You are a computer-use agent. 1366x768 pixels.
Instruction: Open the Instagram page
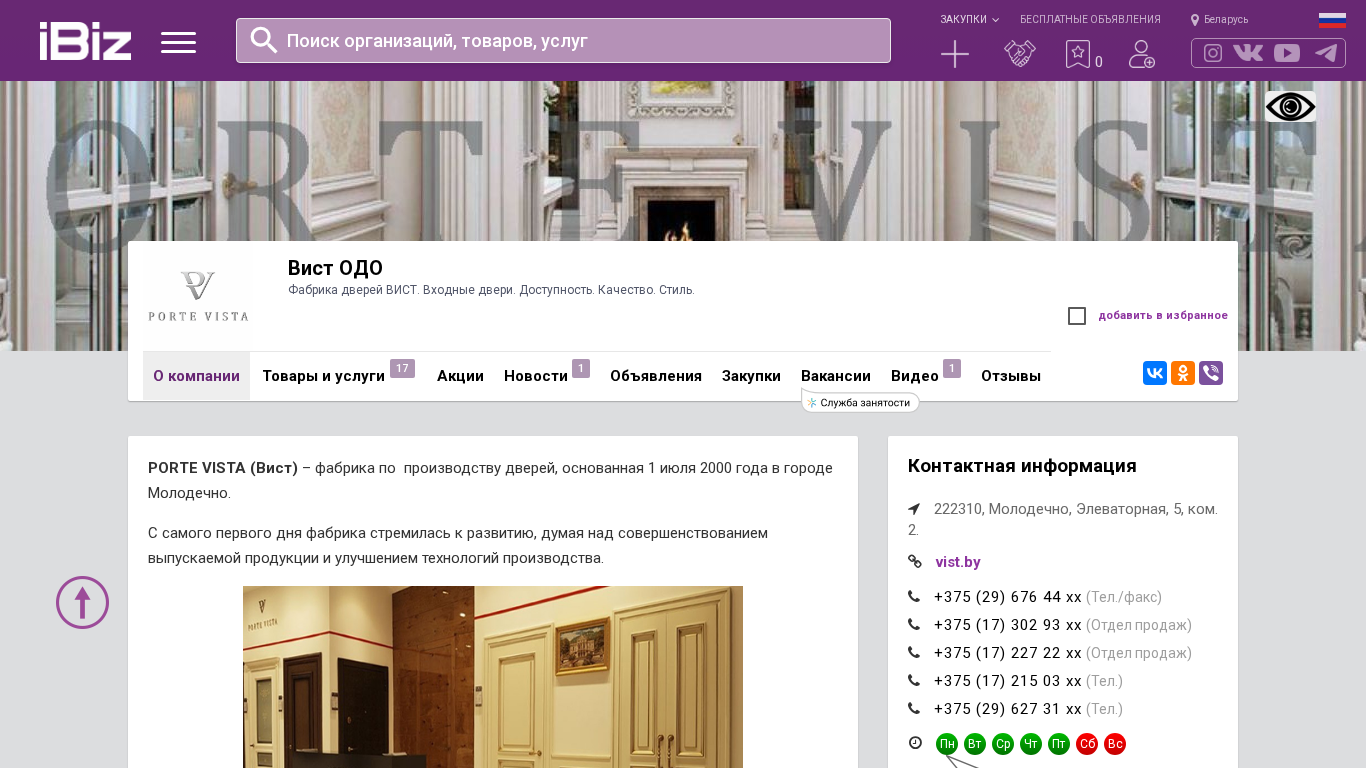coord(1213,53)
